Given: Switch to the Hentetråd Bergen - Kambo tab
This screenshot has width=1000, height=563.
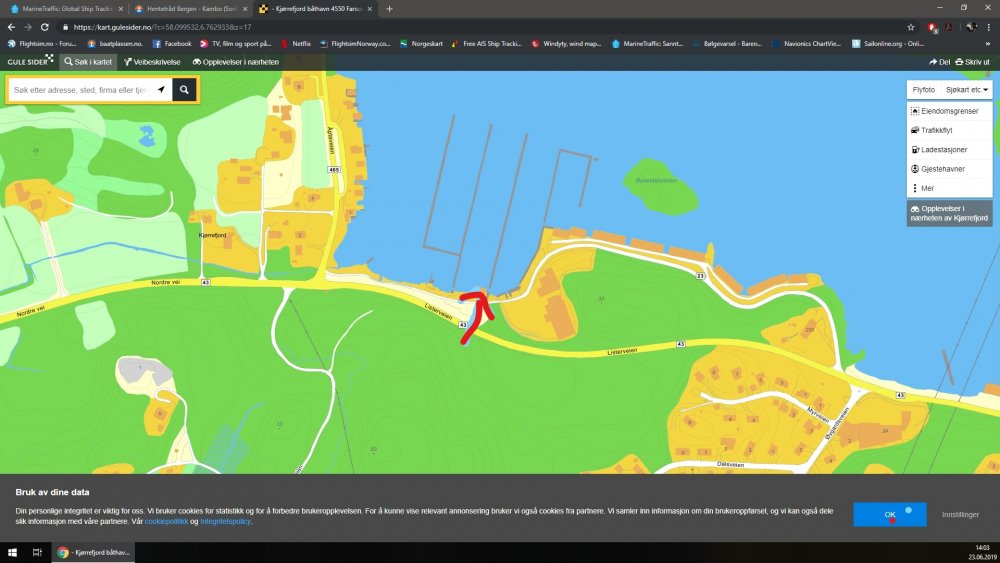Looking at the screenshot, I should [189, 9].
